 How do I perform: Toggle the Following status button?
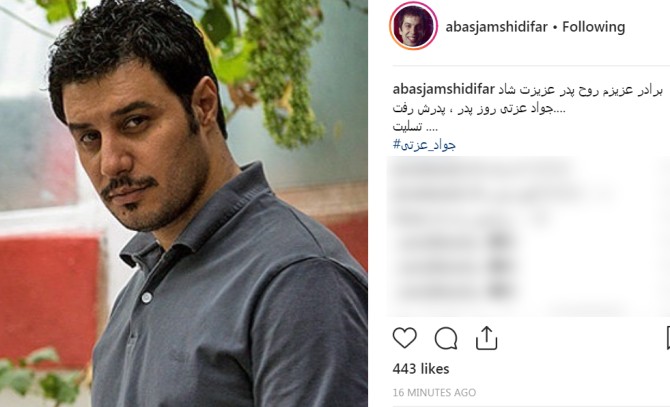coord(594,27)
